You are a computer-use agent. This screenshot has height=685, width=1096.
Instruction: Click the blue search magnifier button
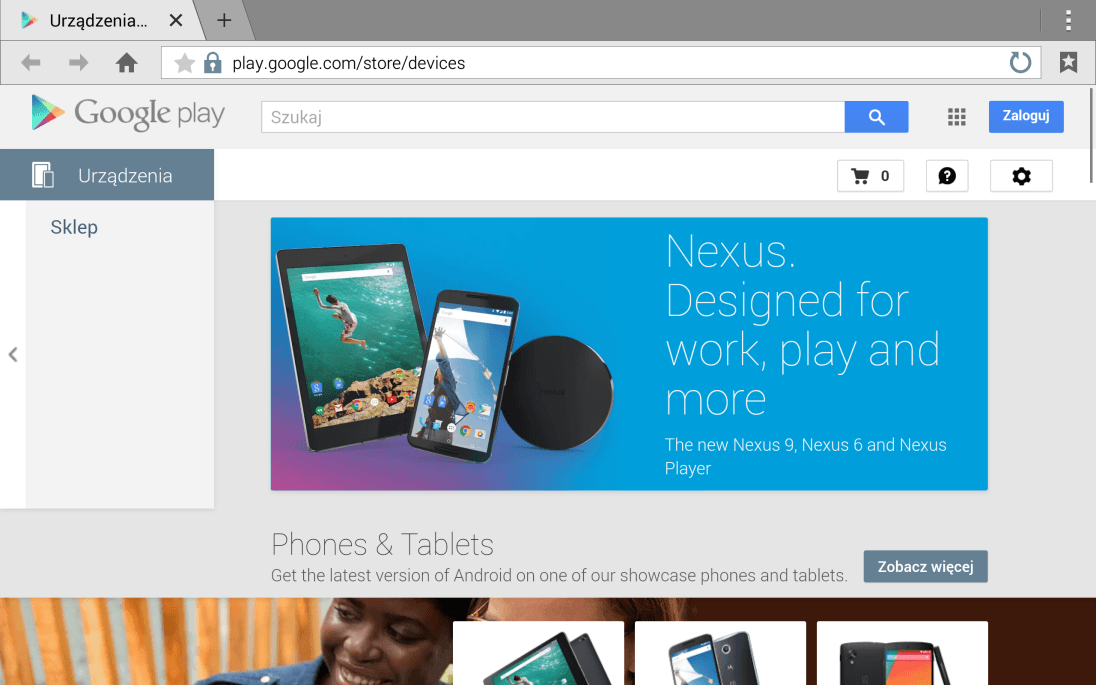[x=877, y=117]
